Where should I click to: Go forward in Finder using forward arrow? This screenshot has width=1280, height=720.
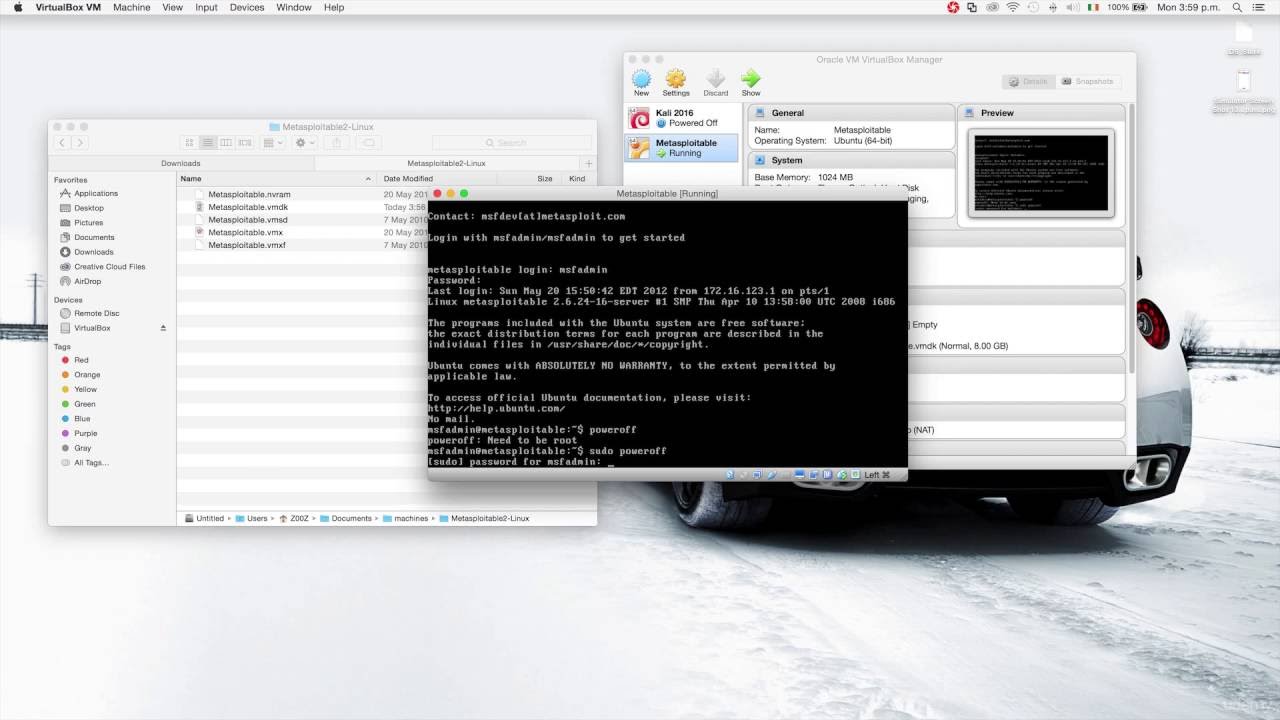(x=79, y=143)
